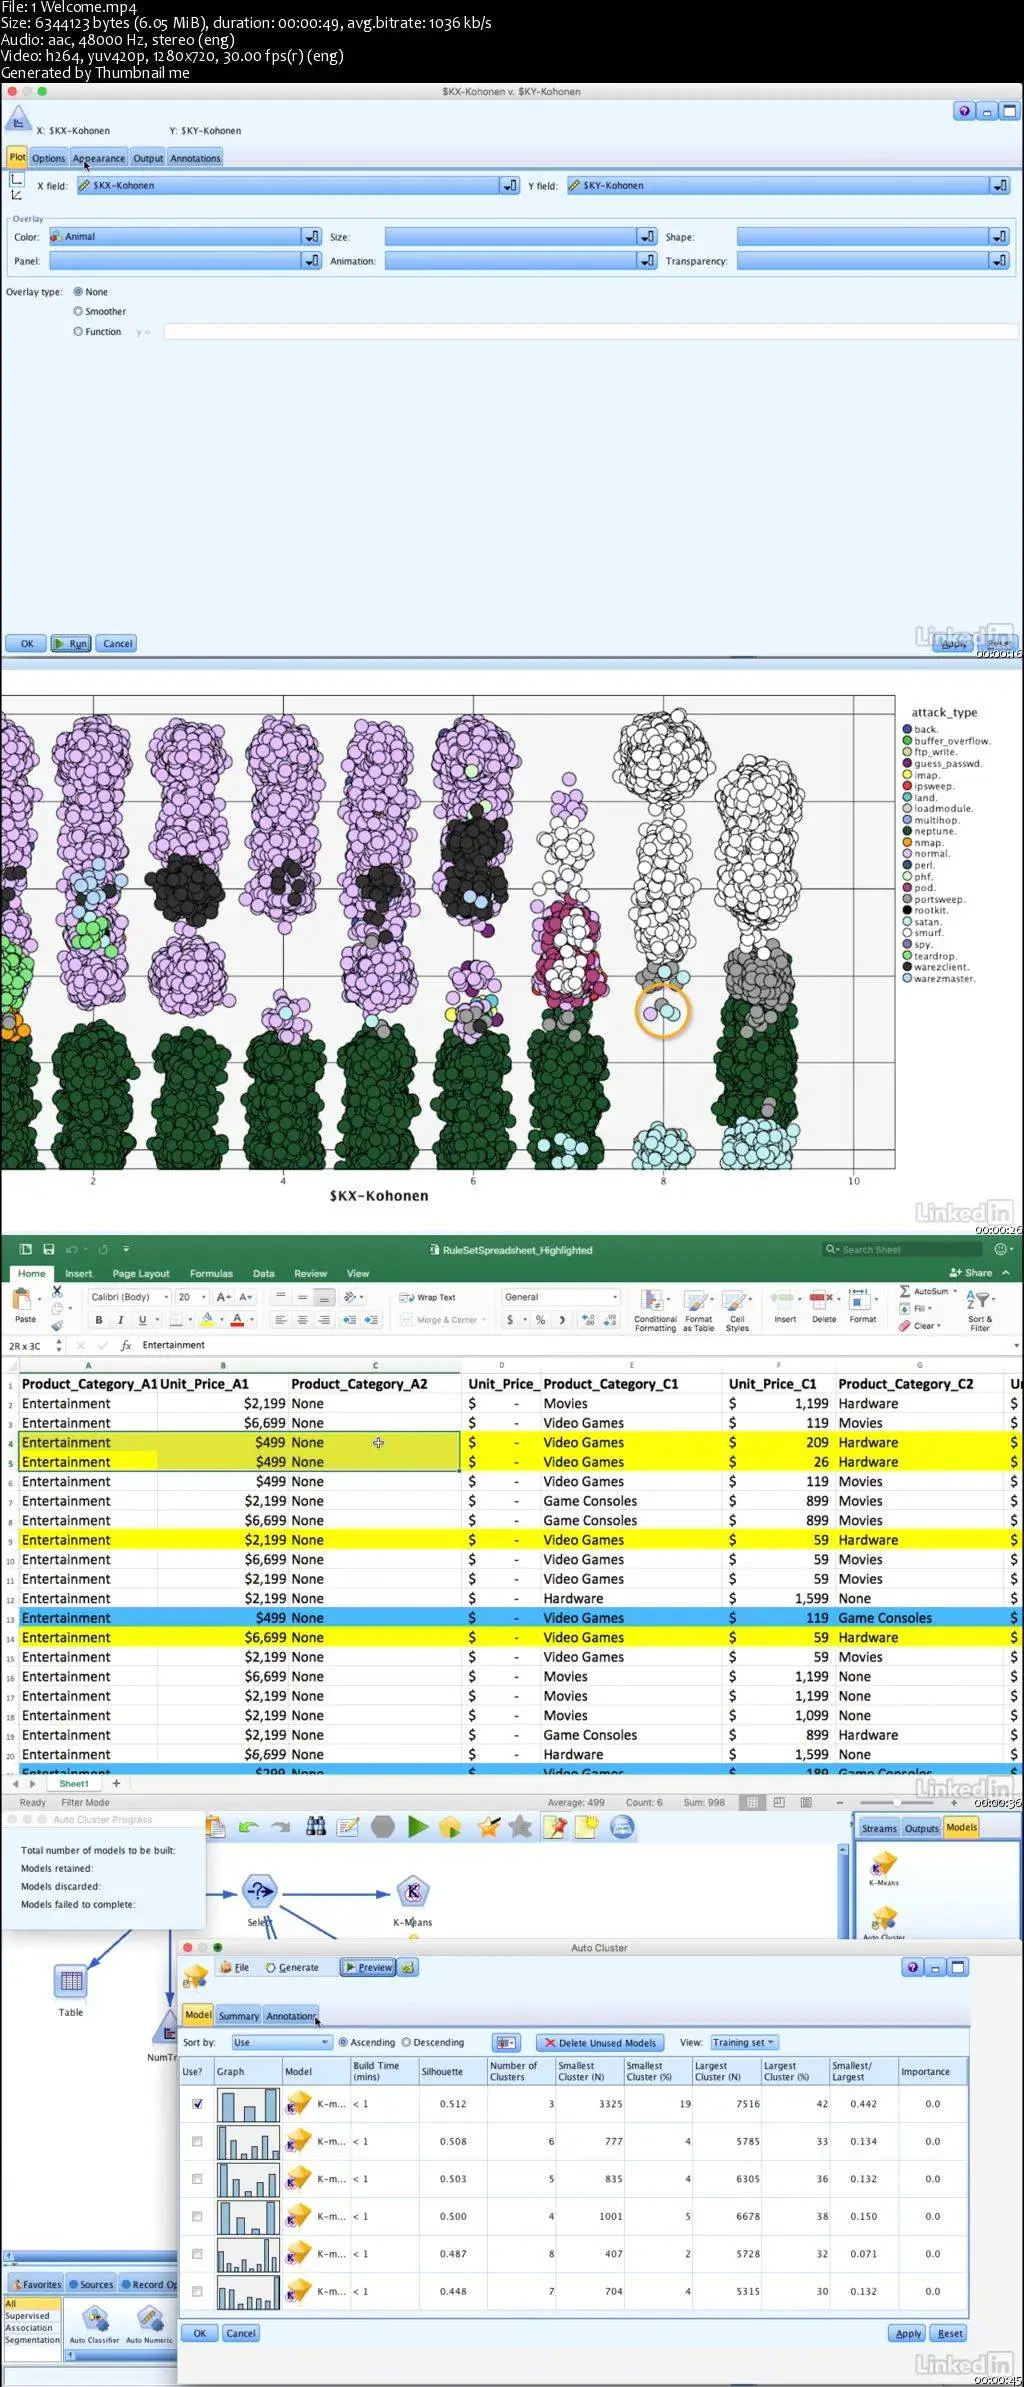Open the Panel field picker
1024x2387 pixels.
click(312, 260)
